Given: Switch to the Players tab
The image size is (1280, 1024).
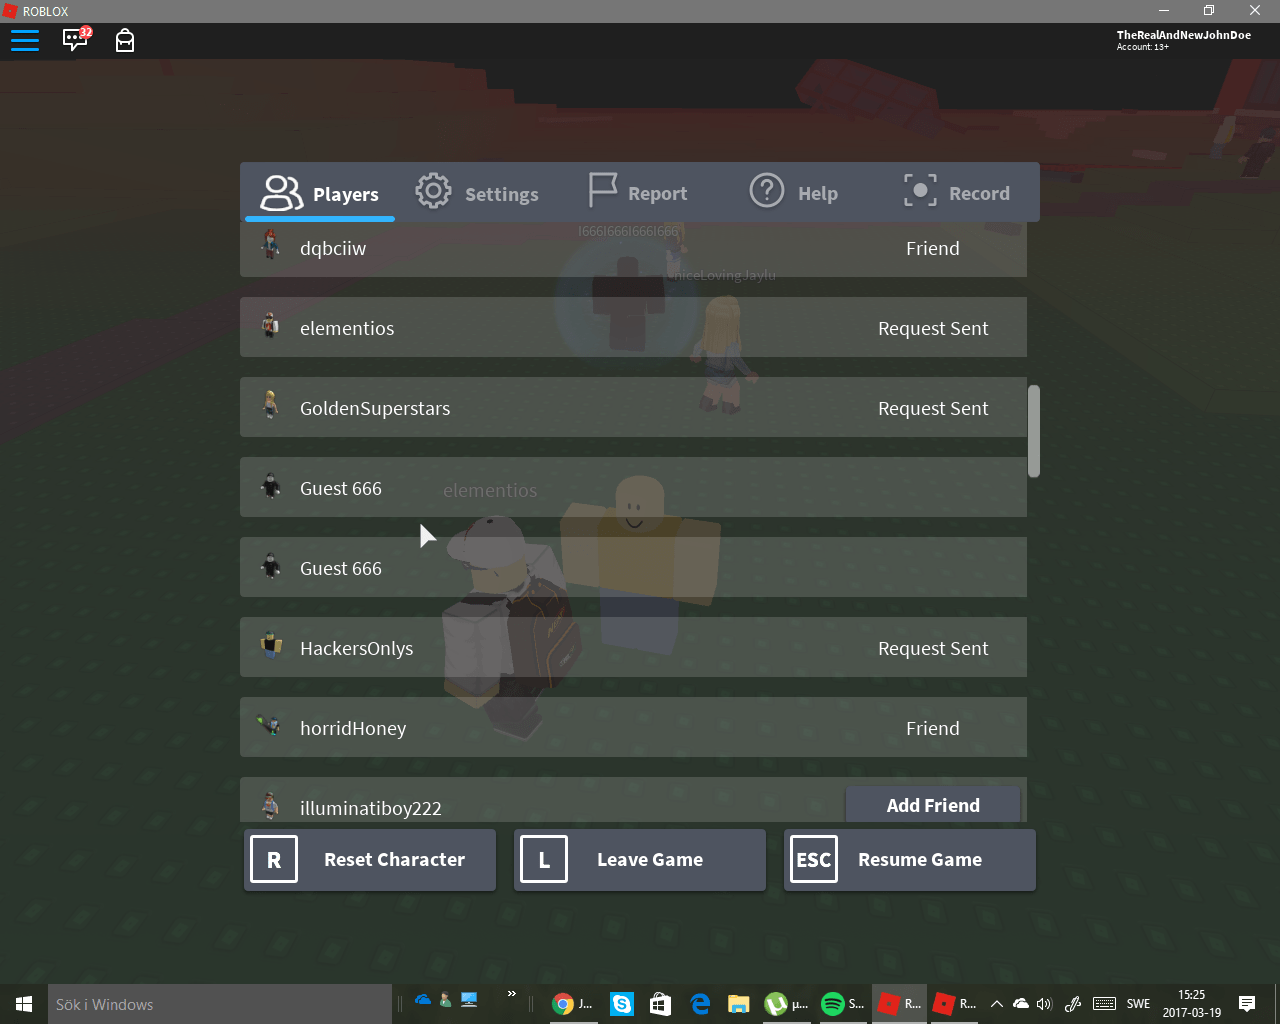Looking at the screenshot, I should (x=319, y=192).
